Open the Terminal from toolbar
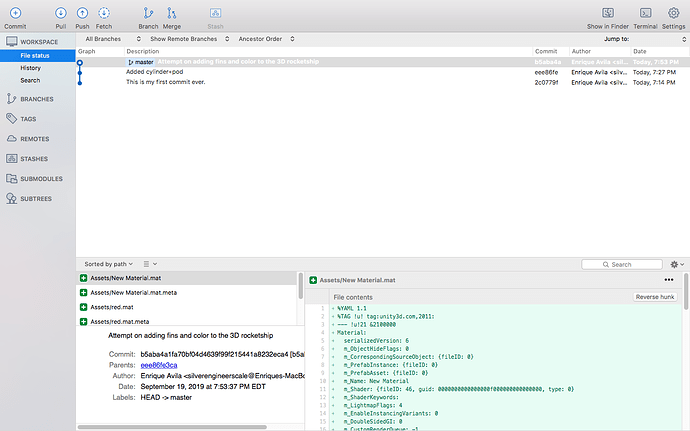The height and width of the screenshot is (431, 690). [646, 13]
